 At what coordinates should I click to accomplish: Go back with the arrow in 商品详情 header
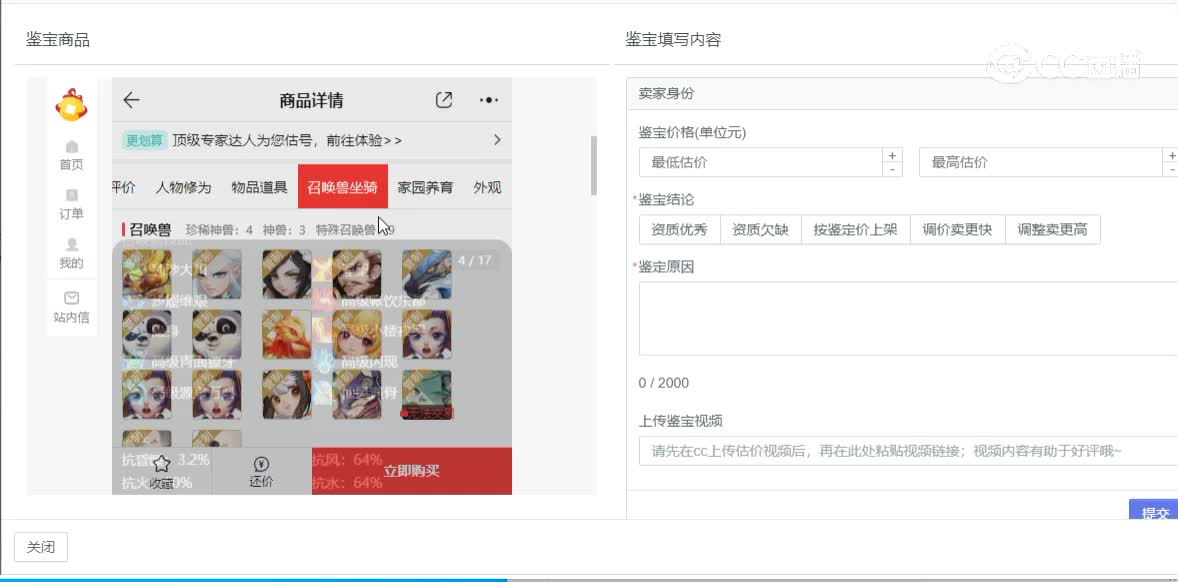click(x=131, y=100)
